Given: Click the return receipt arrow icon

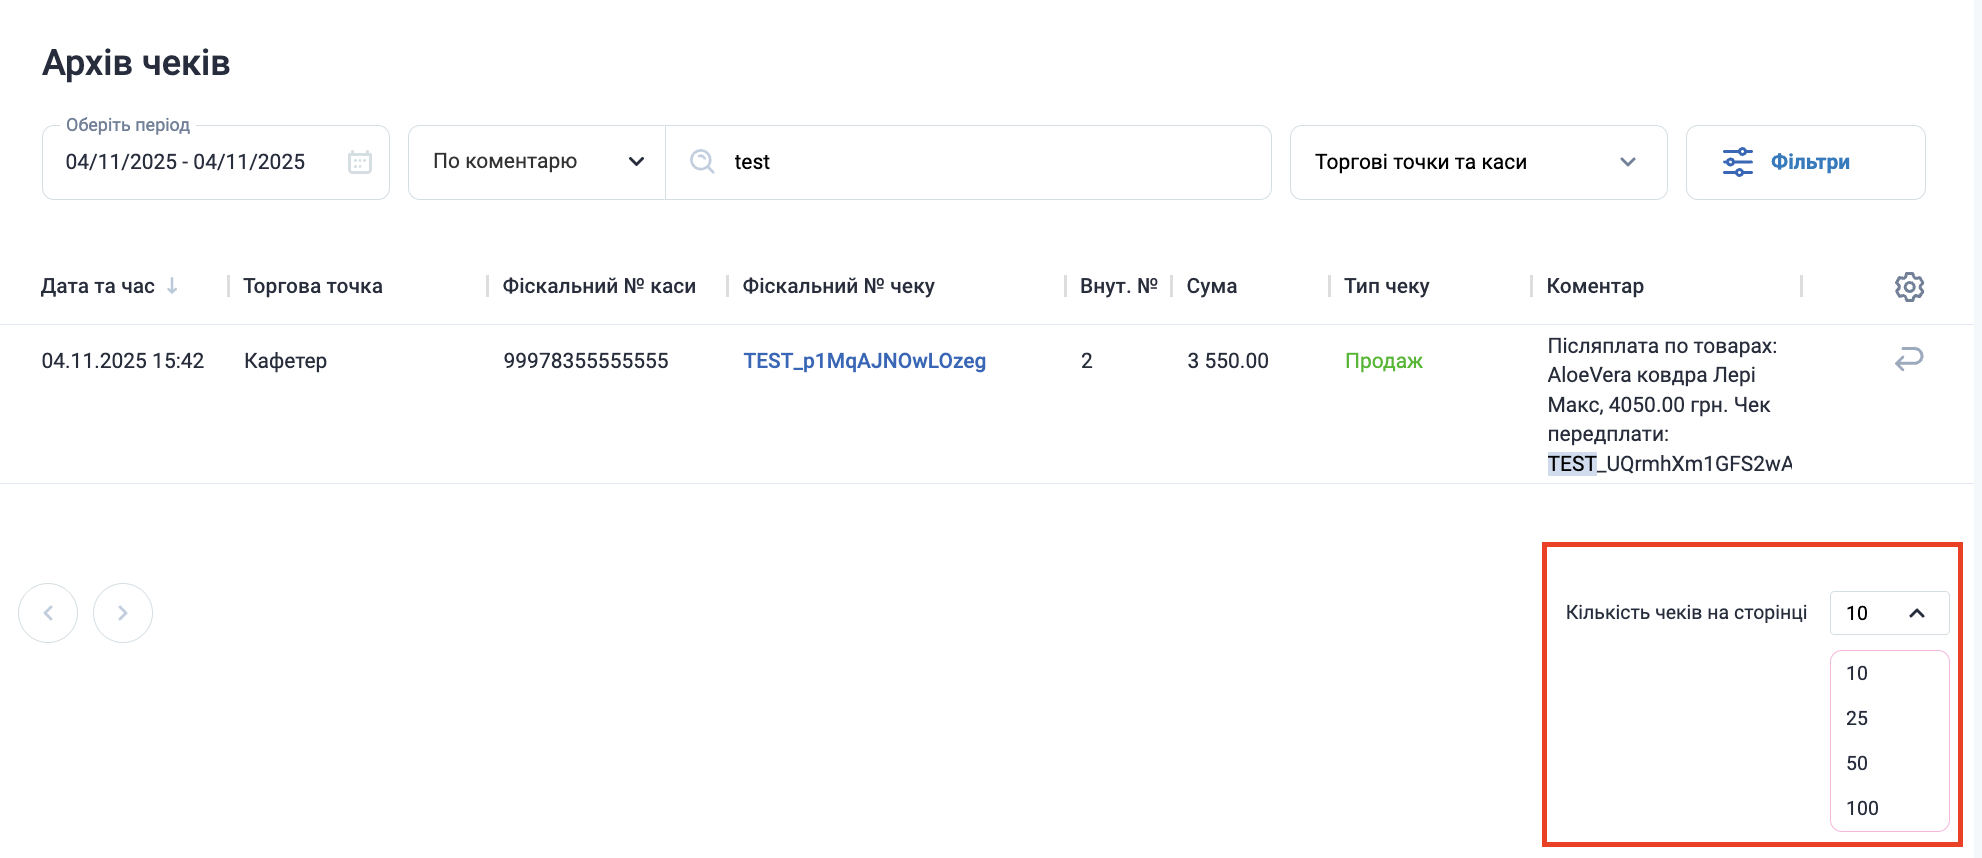Looking at the screenshot, I should 1908,359.
